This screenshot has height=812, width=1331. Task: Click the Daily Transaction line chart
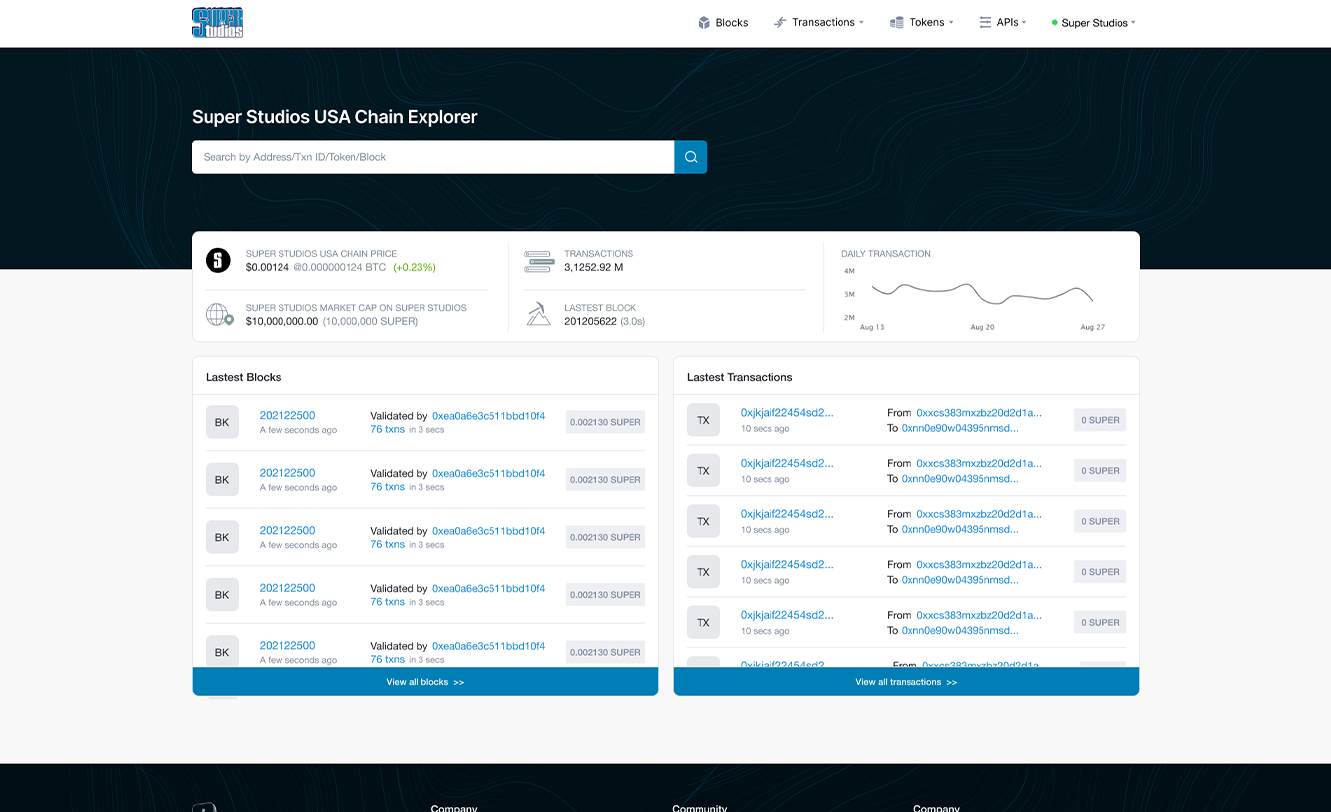[x=981, y=293]
